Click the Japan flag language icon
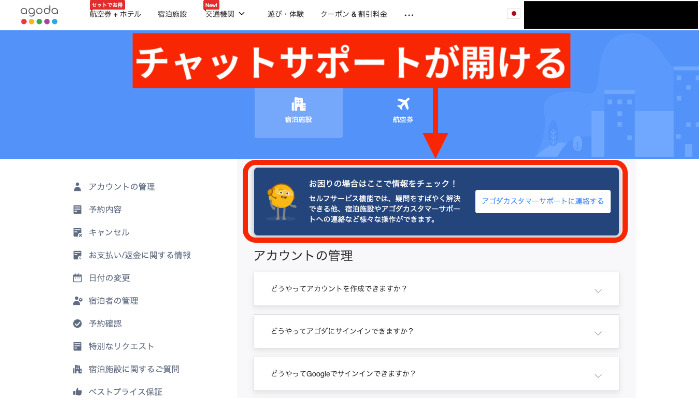The image size is (699, 398). [x=514, y=14]
